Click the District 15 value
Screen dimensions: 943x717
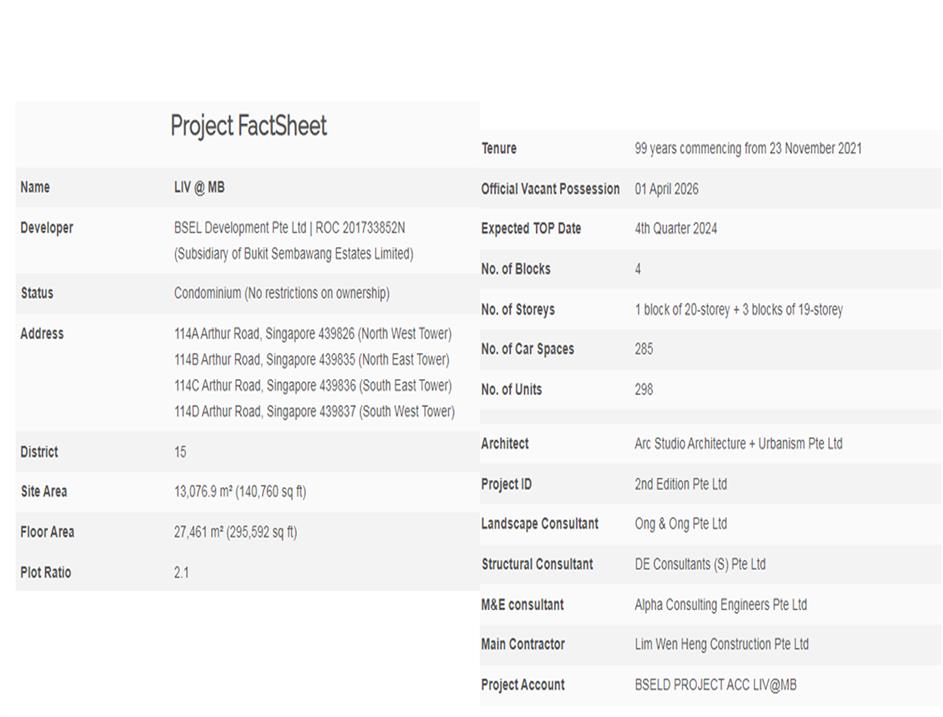click(180, 452)
